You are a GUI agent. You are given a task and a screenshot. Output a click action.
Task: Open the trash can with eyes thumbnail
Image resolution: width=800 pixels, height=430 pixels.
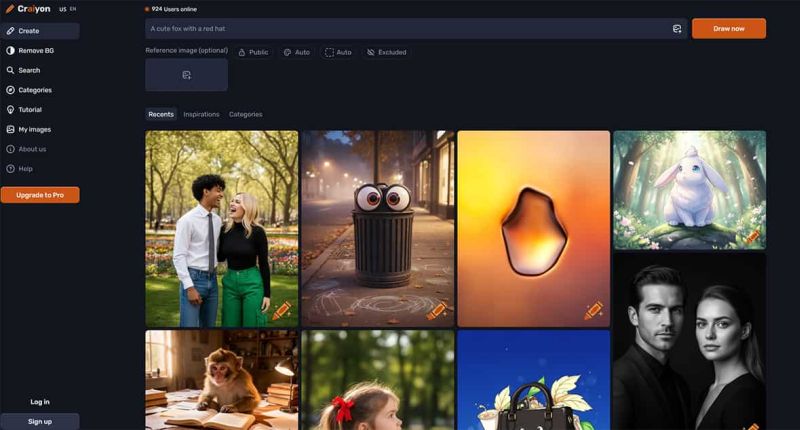point(377,229)
